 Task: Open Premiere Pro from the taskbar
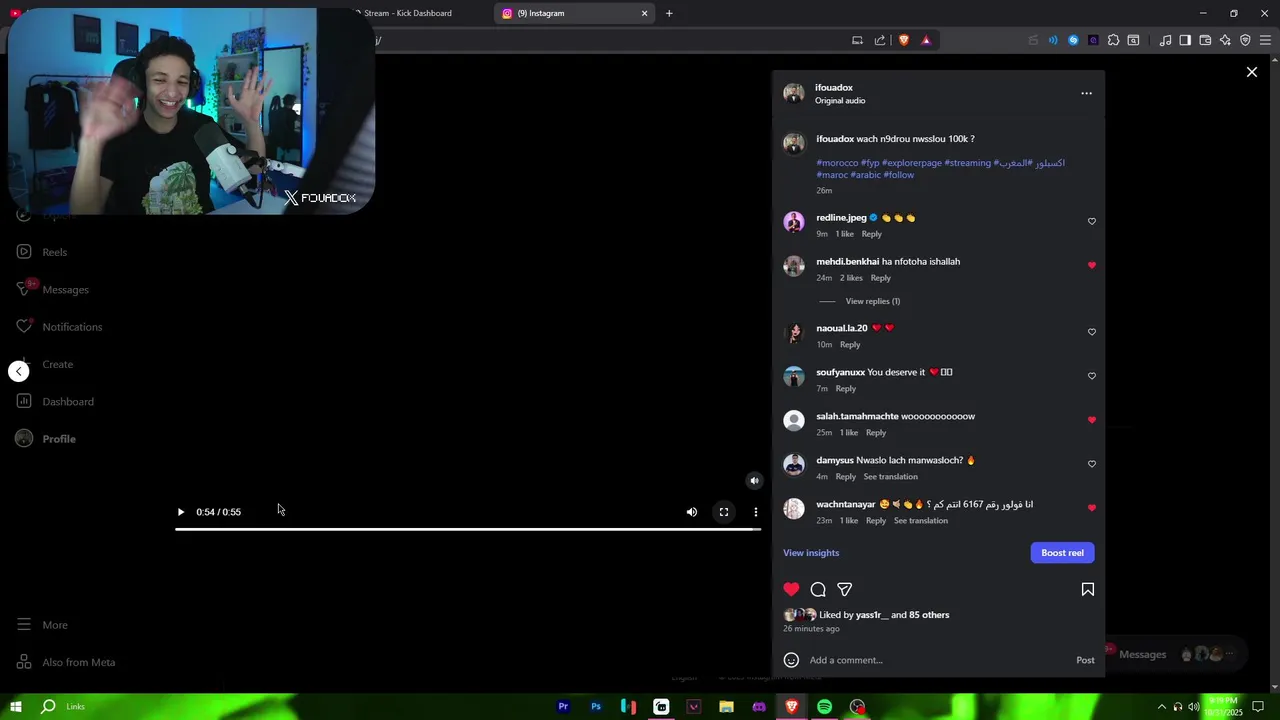click(x=563, y=707)
